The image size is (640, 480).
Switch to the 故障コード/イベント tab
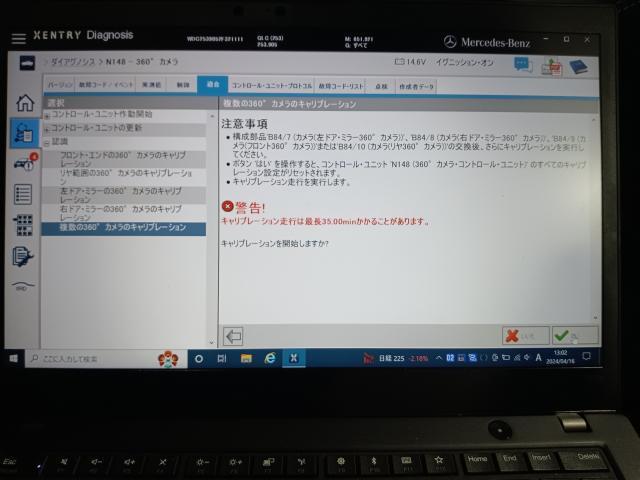point(106,85)
